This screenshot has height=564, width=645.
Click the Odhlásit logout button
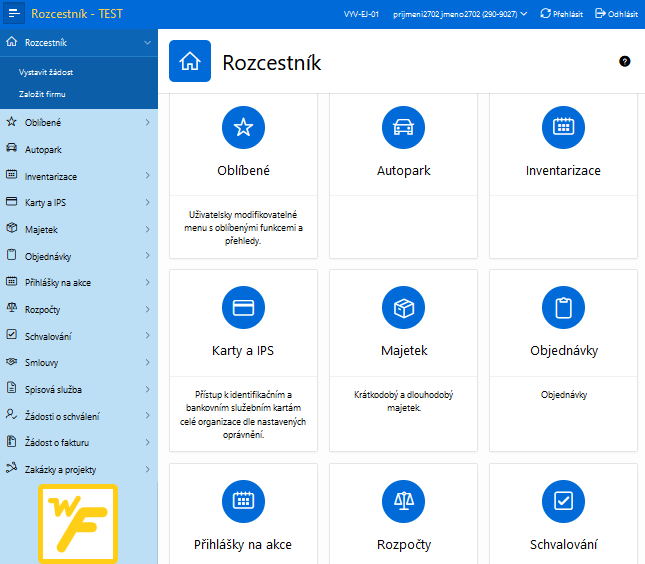[x=616, y=14]
